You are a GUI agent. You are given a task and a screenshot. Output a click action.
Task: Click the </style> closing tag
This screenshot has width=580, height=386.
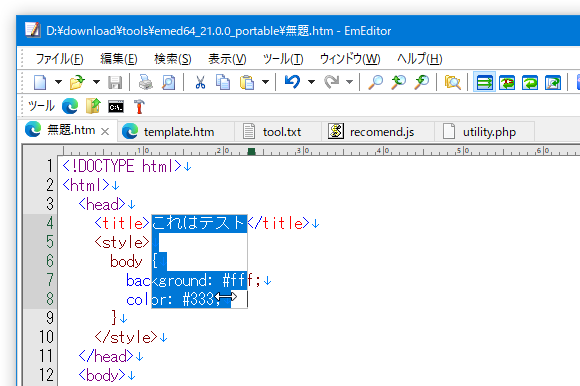point(126,337)
